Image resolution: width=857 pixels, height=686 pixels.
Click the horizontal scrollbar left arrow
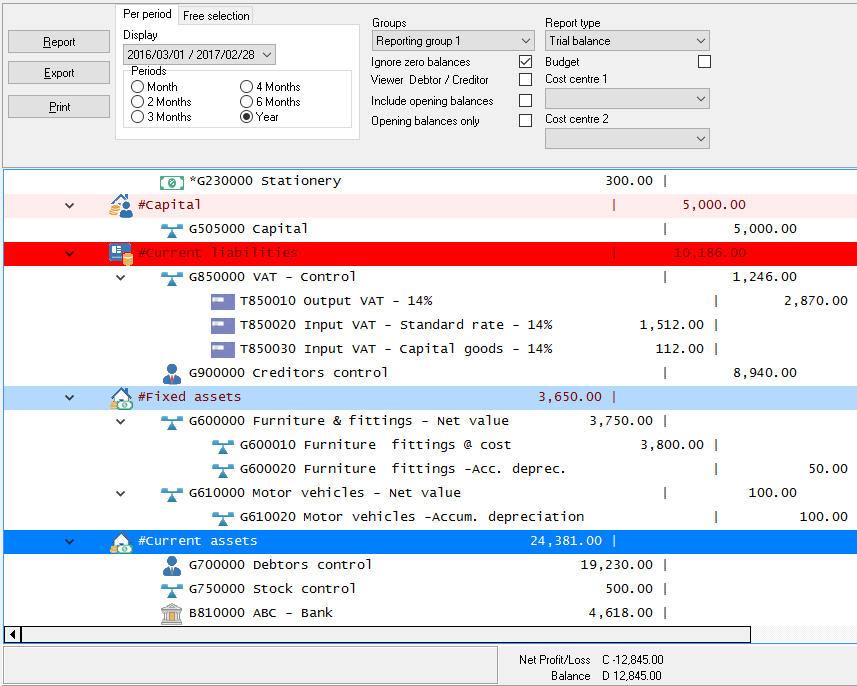point(13,634)
